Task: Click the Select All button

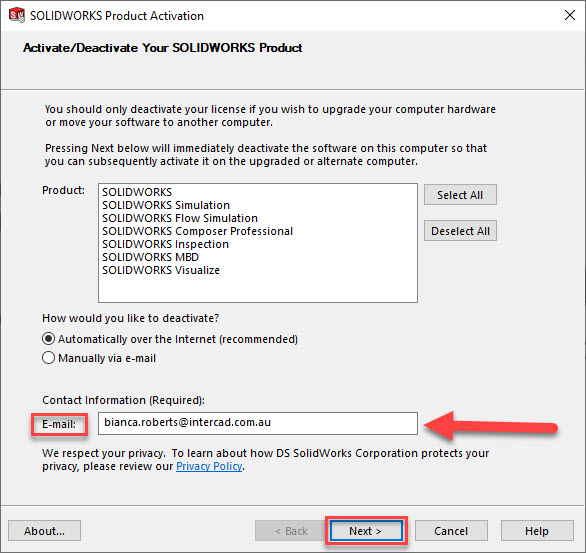Action: (x=460, y=195)
